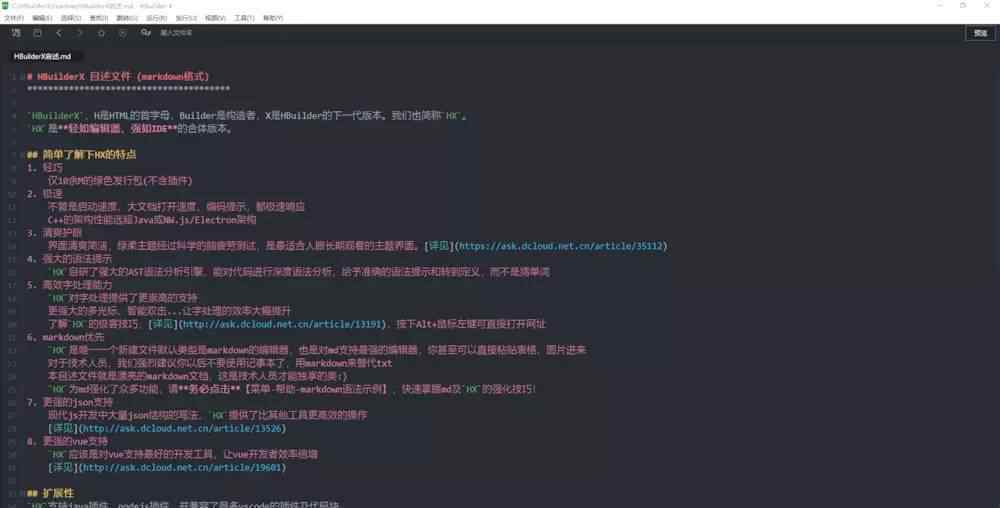The image size is (1000, 508).
Task: Click the list item '6. markdown优先'
Action: pos(65,337)
